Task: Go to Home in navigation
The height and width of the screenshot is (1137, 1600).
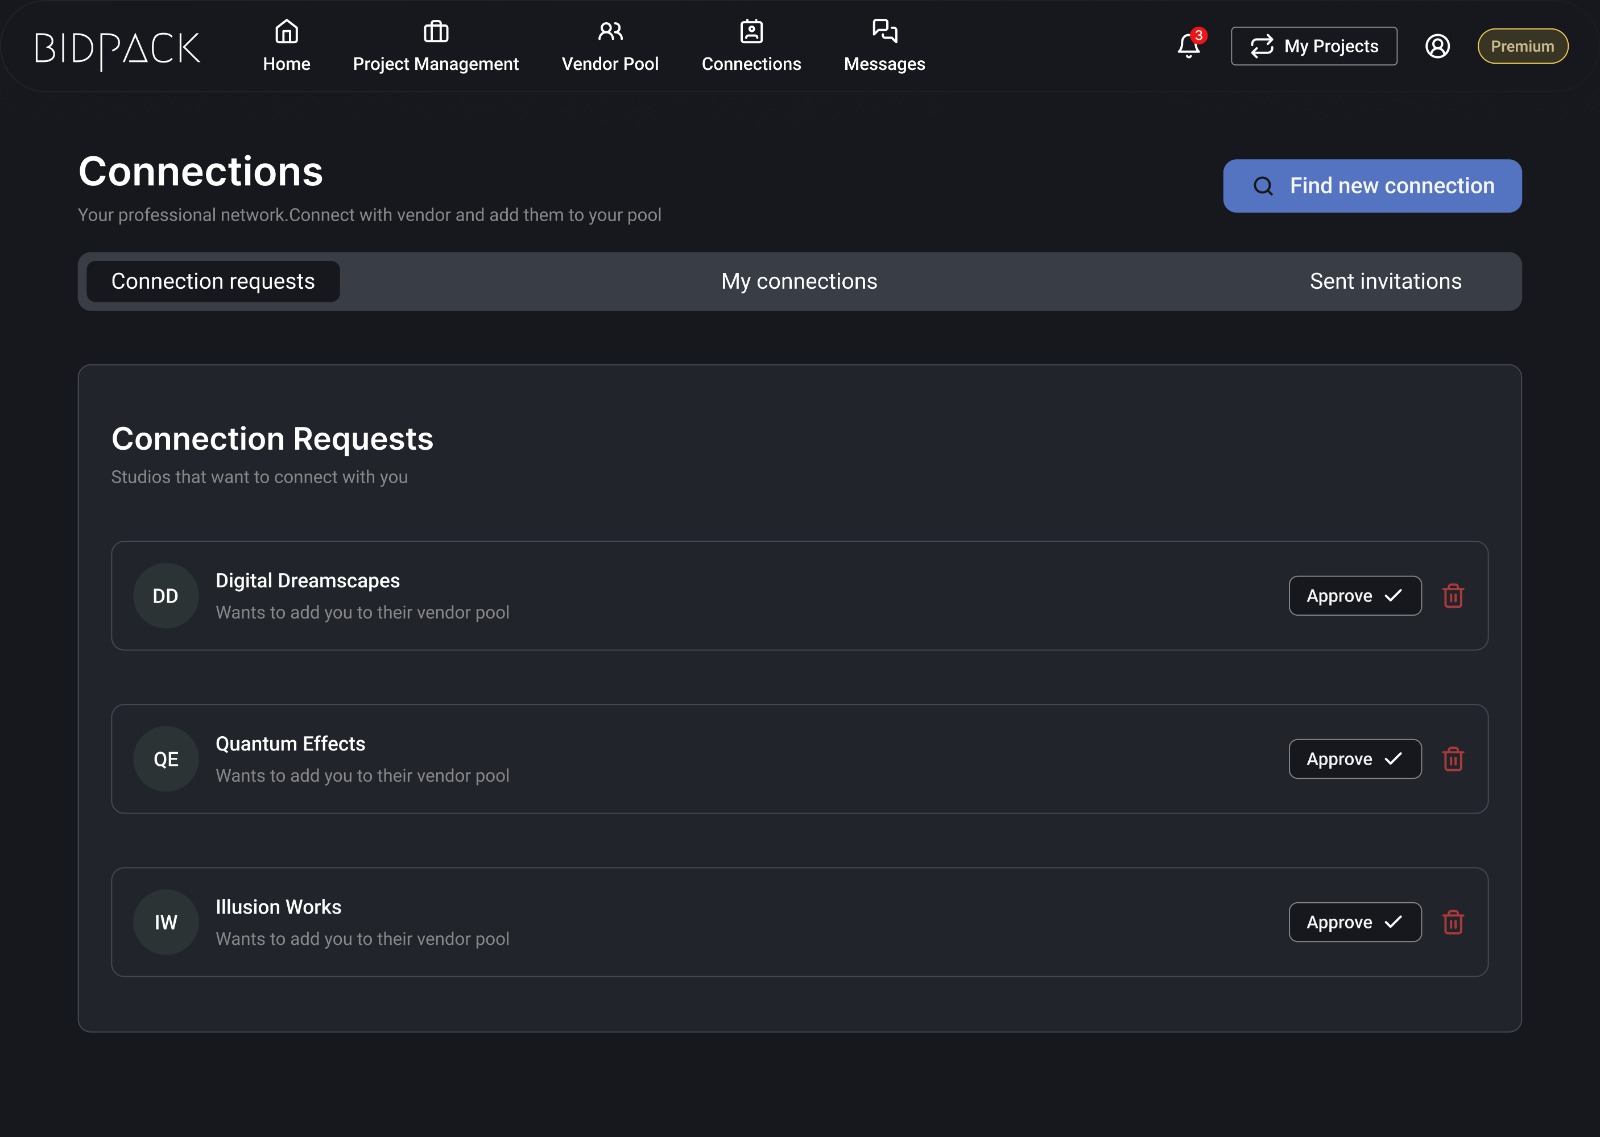Action: pos(286,47)
